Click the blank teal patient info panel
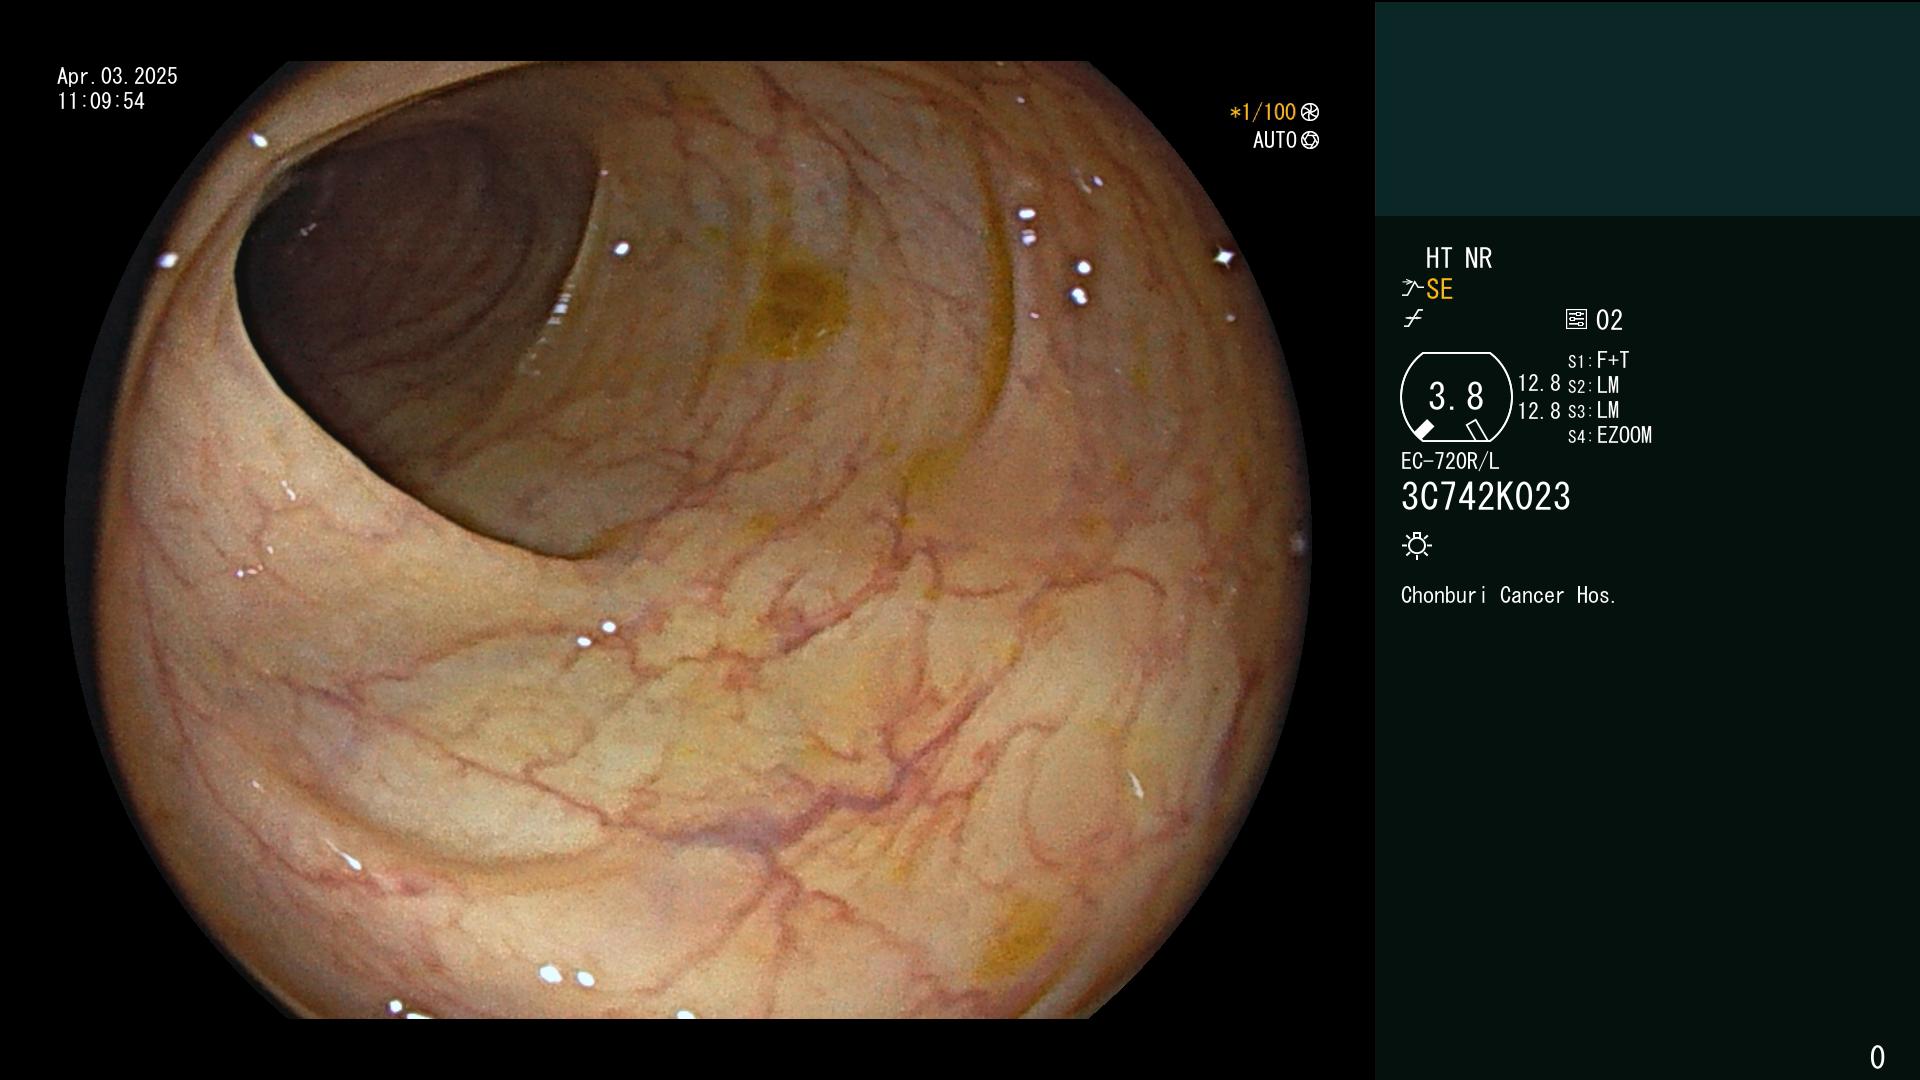Image resolution: width=1920 pixels, height=1080 pixels. point(1647,109)
